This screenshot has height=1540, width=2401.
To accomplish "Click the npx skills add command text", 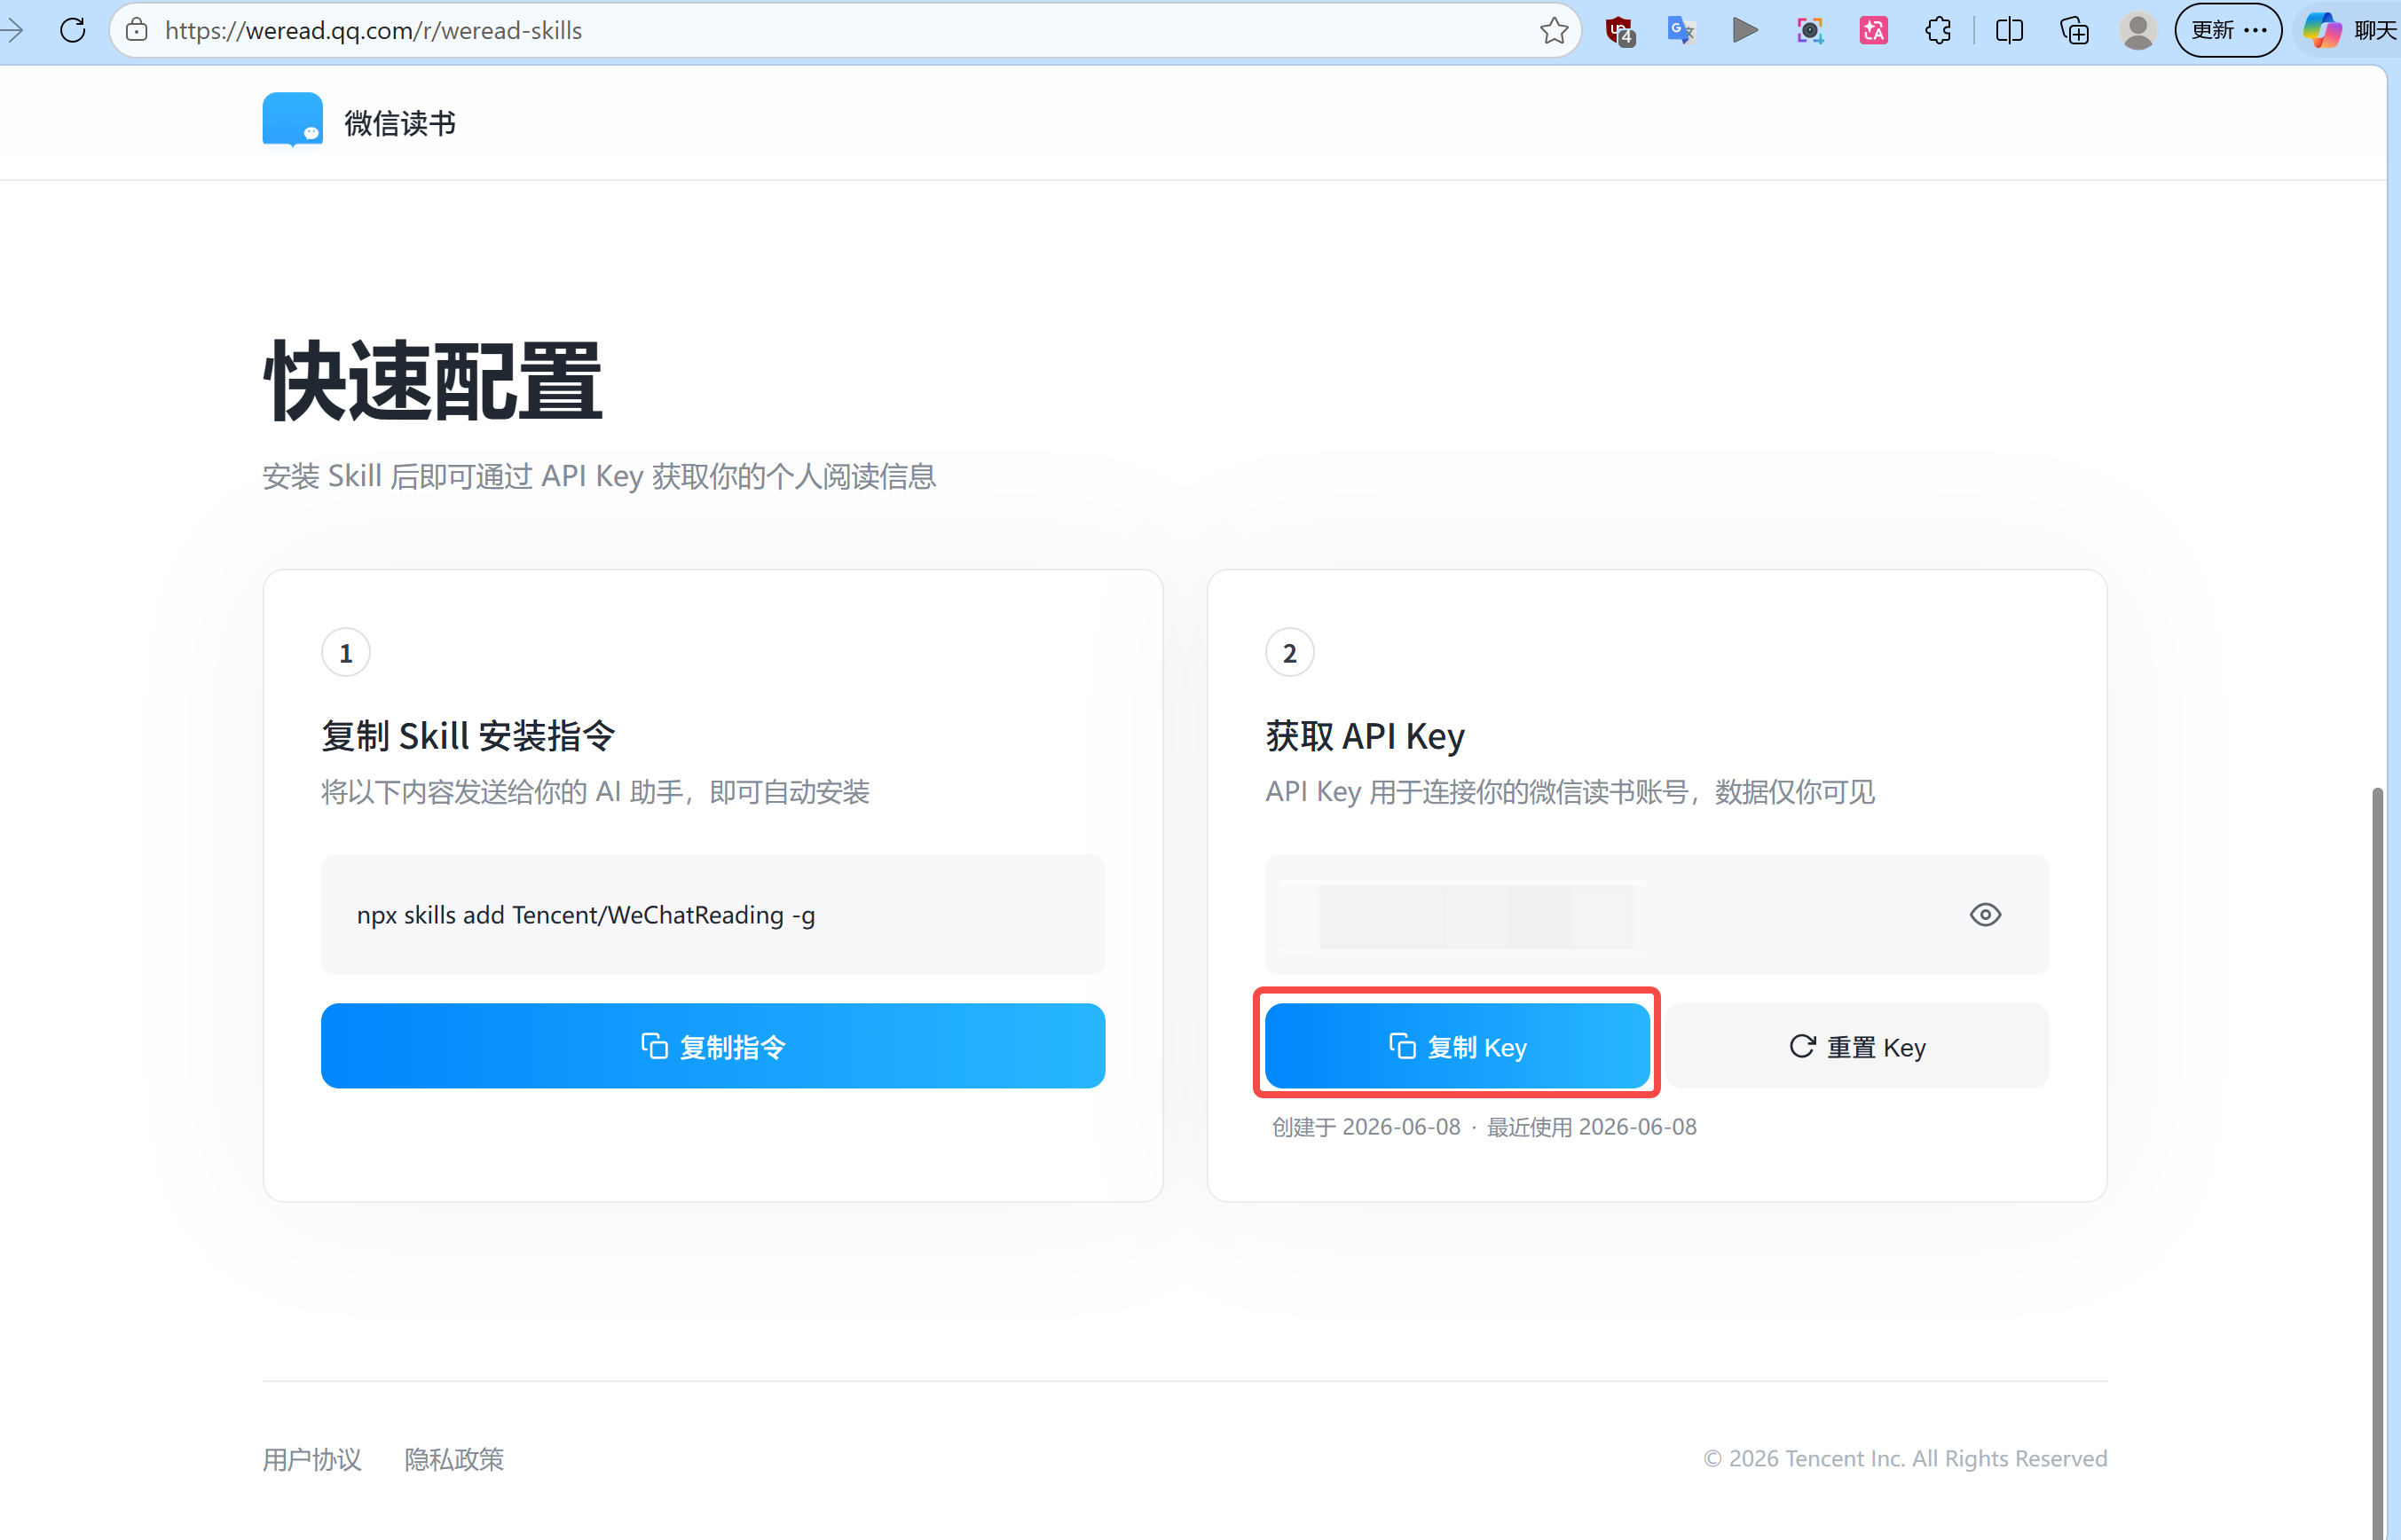I will 586,915.
